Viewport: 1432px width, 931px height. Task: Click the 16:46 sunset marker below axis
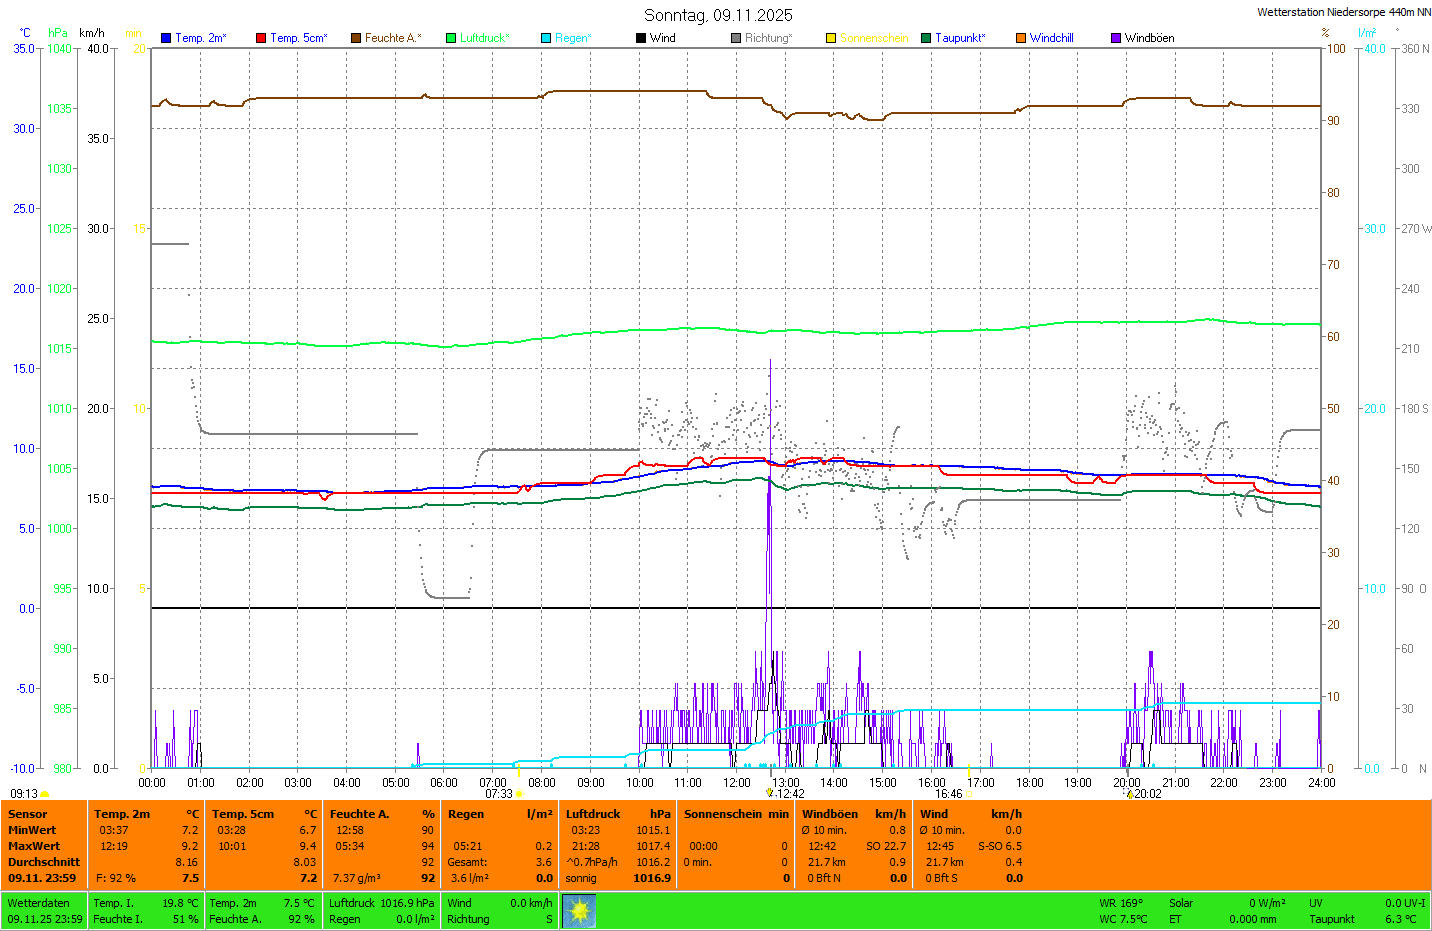(948, 794)
